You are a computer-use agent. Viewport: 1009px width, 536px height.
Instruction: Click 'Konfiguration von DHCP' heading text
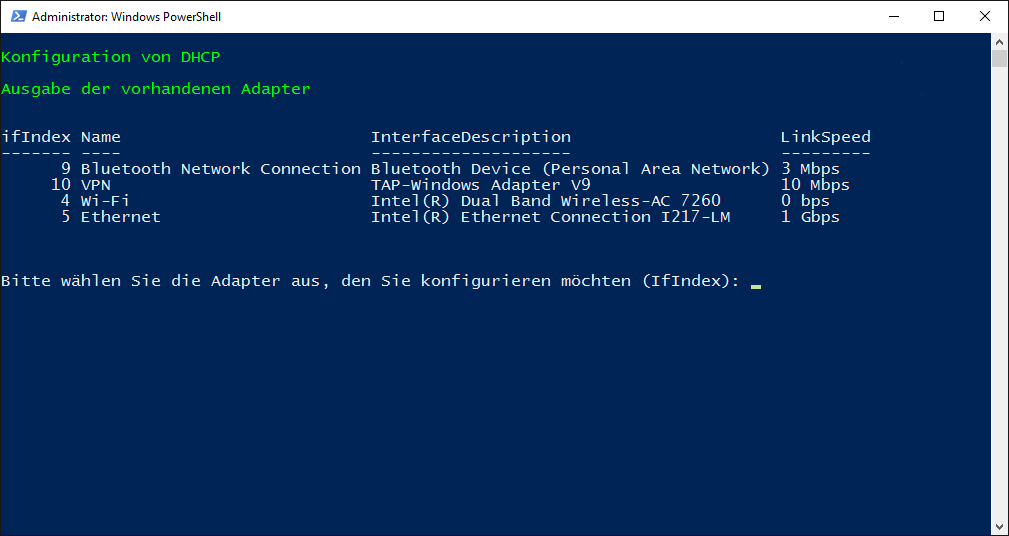(x=111, y=57)
